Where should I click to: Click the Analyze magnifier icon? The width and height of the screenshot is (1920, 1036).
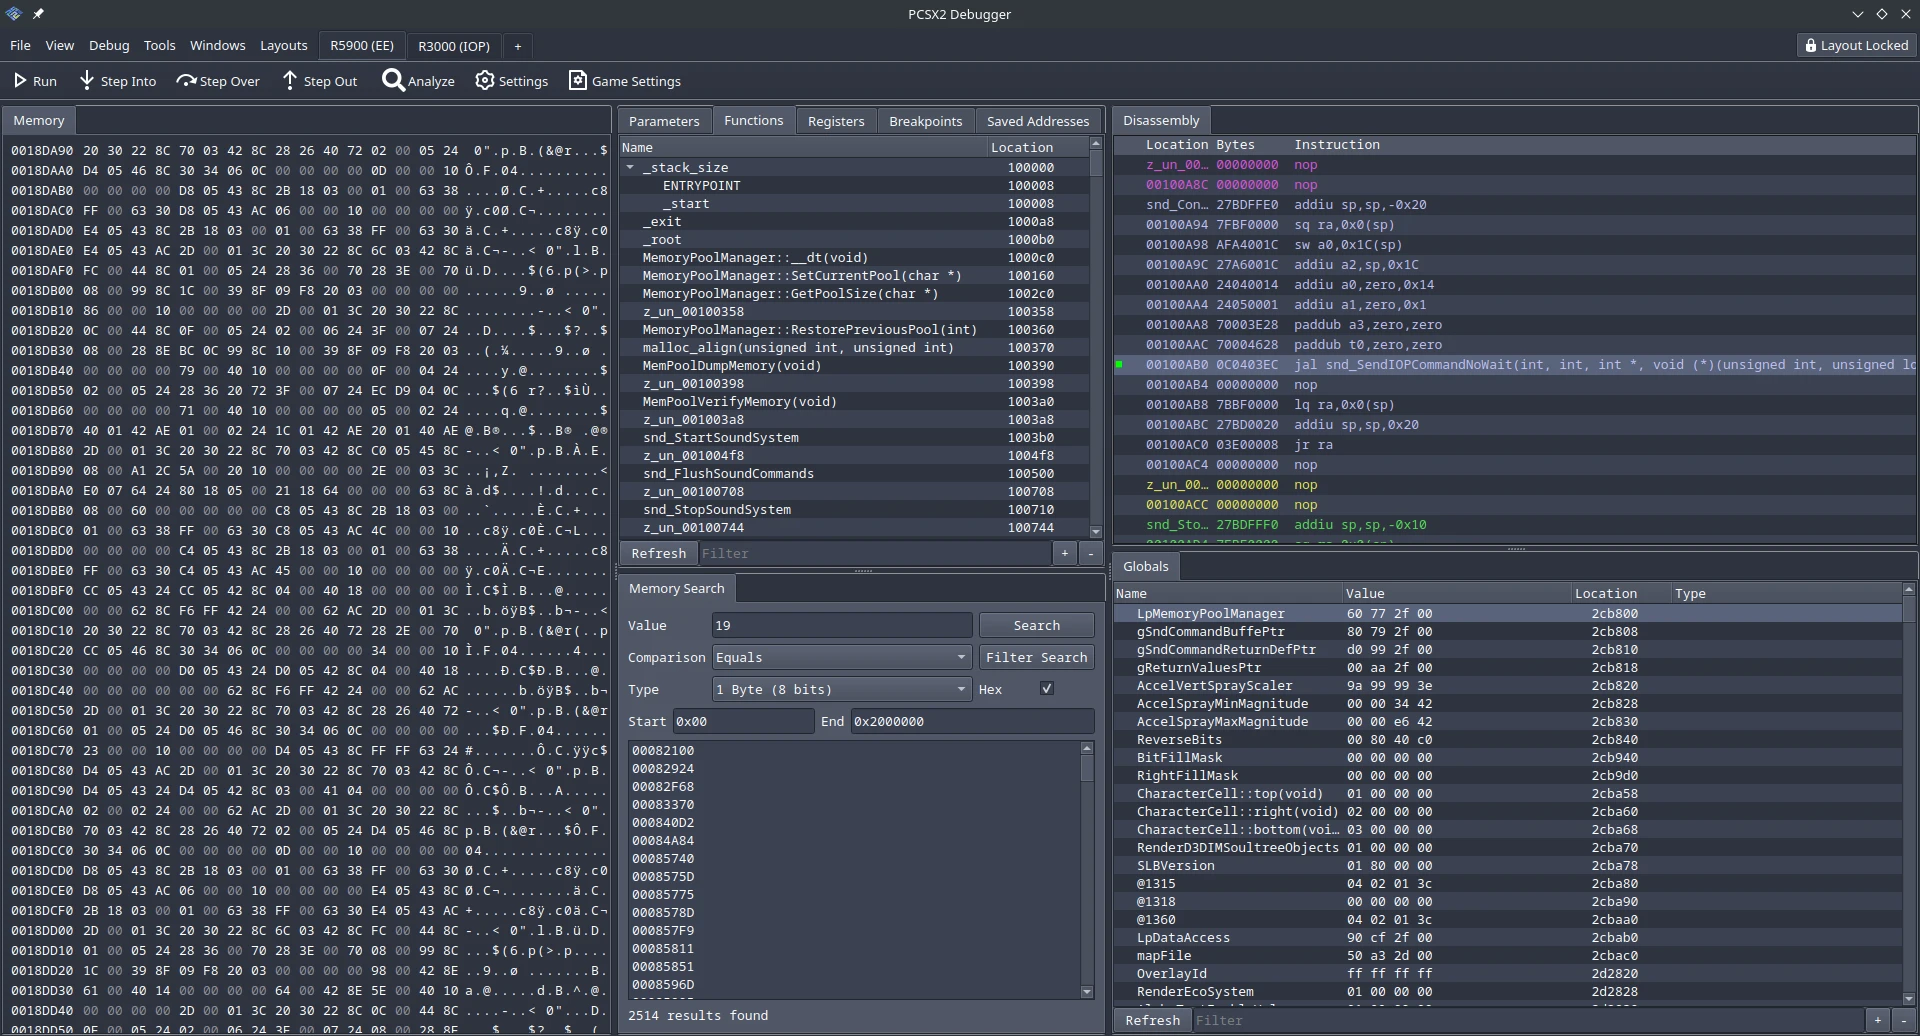(393, 81)
